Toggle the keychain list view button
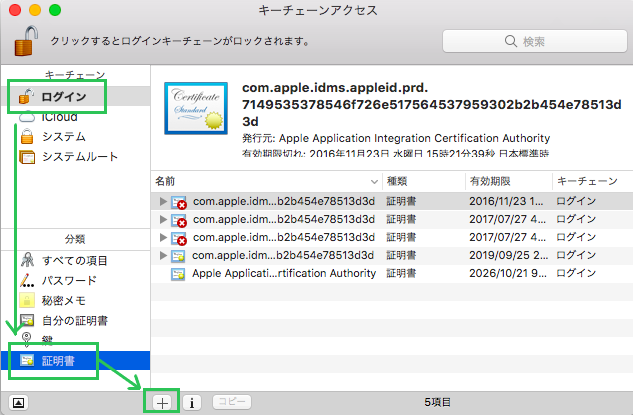Image resolution: width=633 pixels, height=415 pixels. [19, 402]
